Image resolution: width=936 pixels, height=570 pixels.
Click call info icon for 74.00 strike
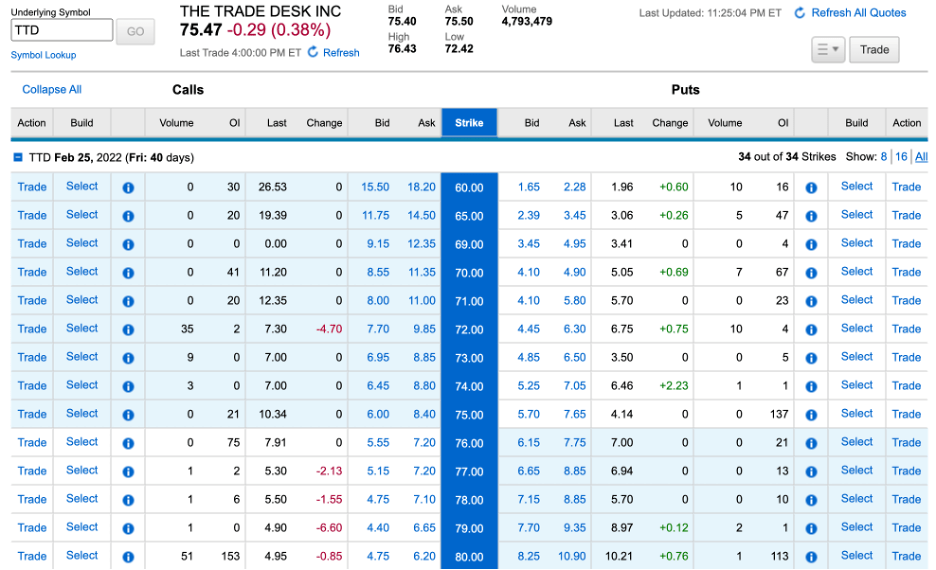pos(128,386)
